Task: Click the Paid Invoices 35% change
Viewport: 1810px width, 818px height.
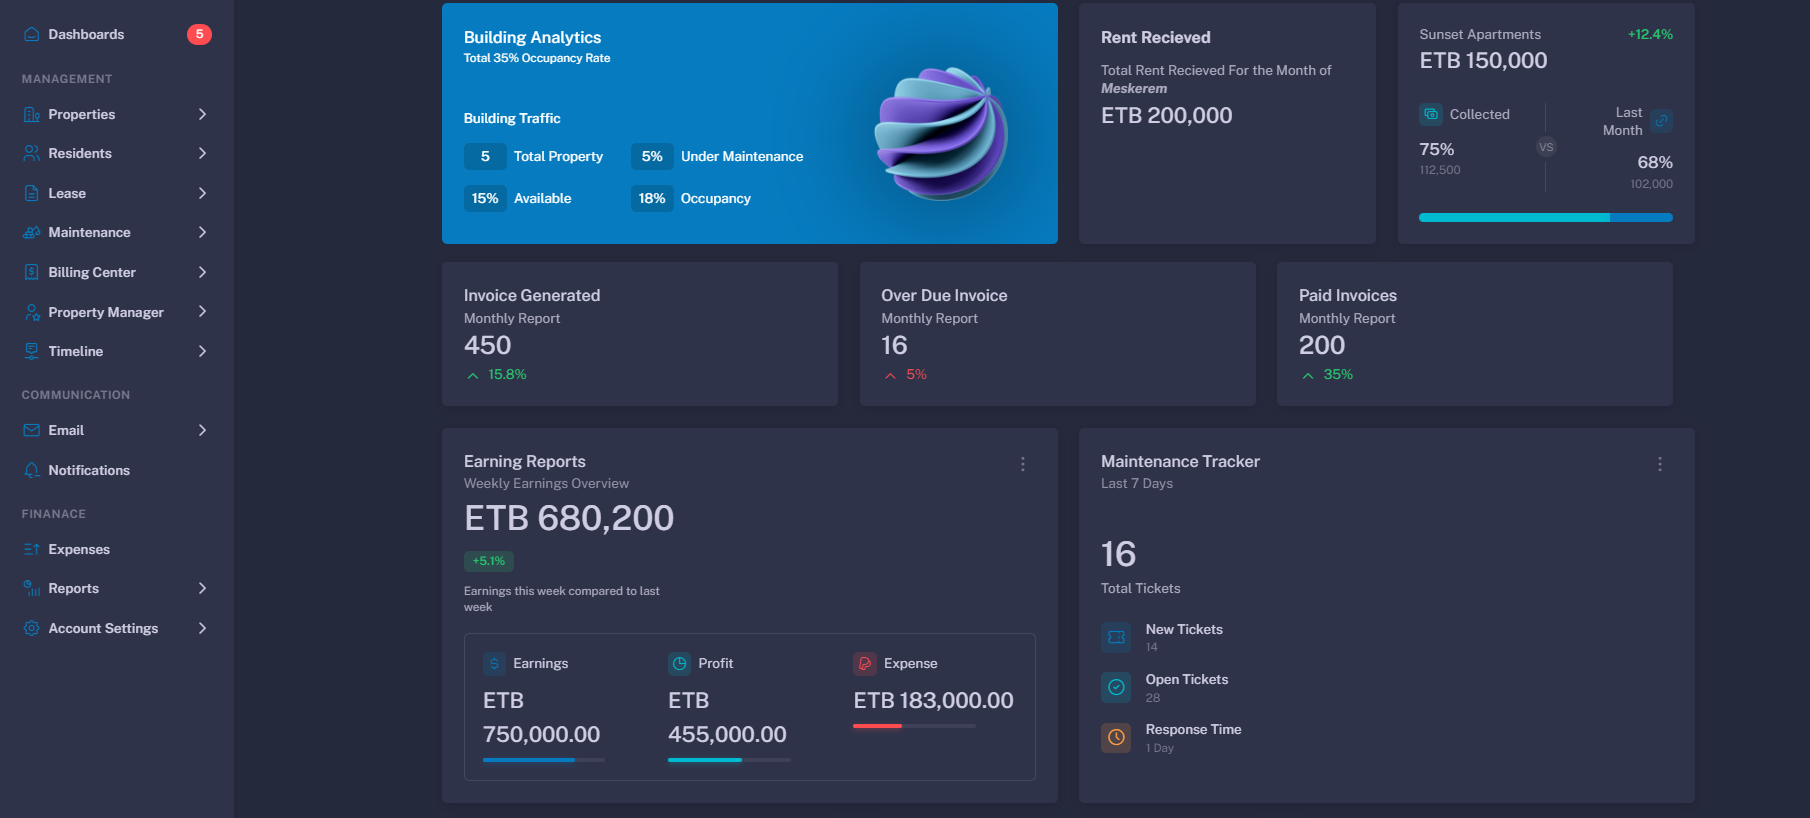Action: coord(1338,374)
